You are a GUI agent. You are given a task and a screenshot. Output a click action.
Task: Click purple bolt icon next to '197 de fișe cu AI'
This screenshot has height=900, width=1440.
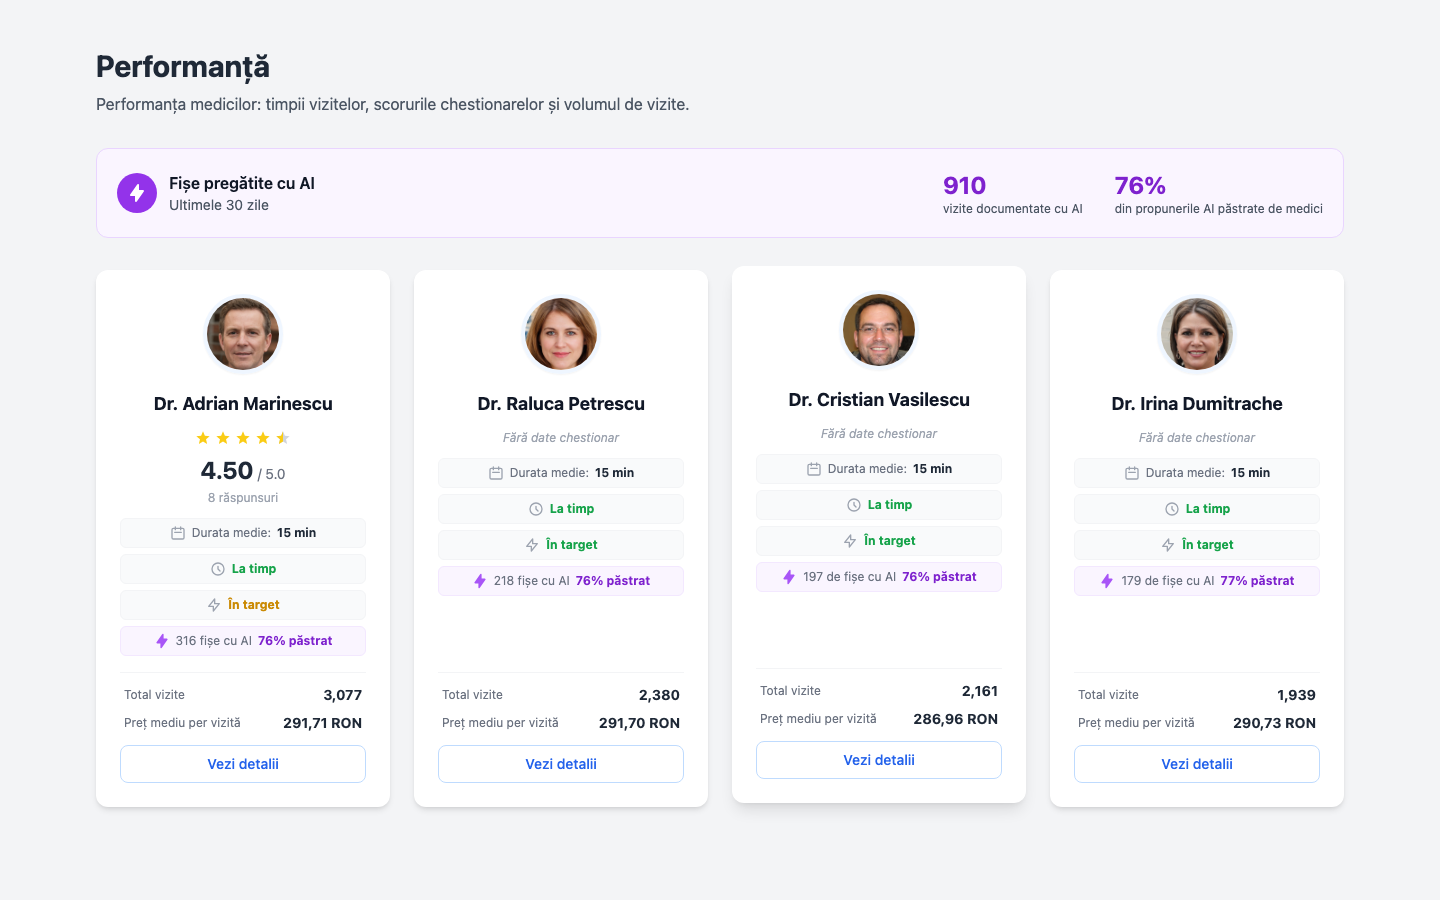789,577
